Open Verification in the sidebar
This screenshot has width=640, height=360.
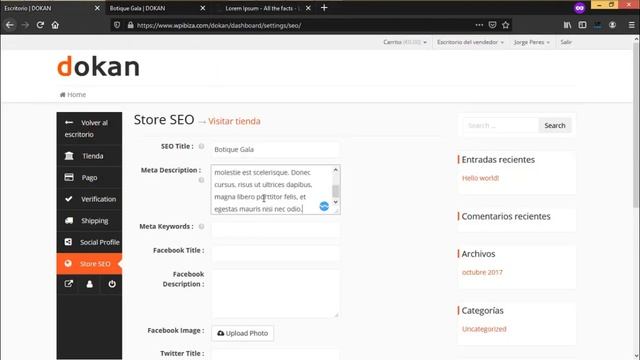click(89, 199)
